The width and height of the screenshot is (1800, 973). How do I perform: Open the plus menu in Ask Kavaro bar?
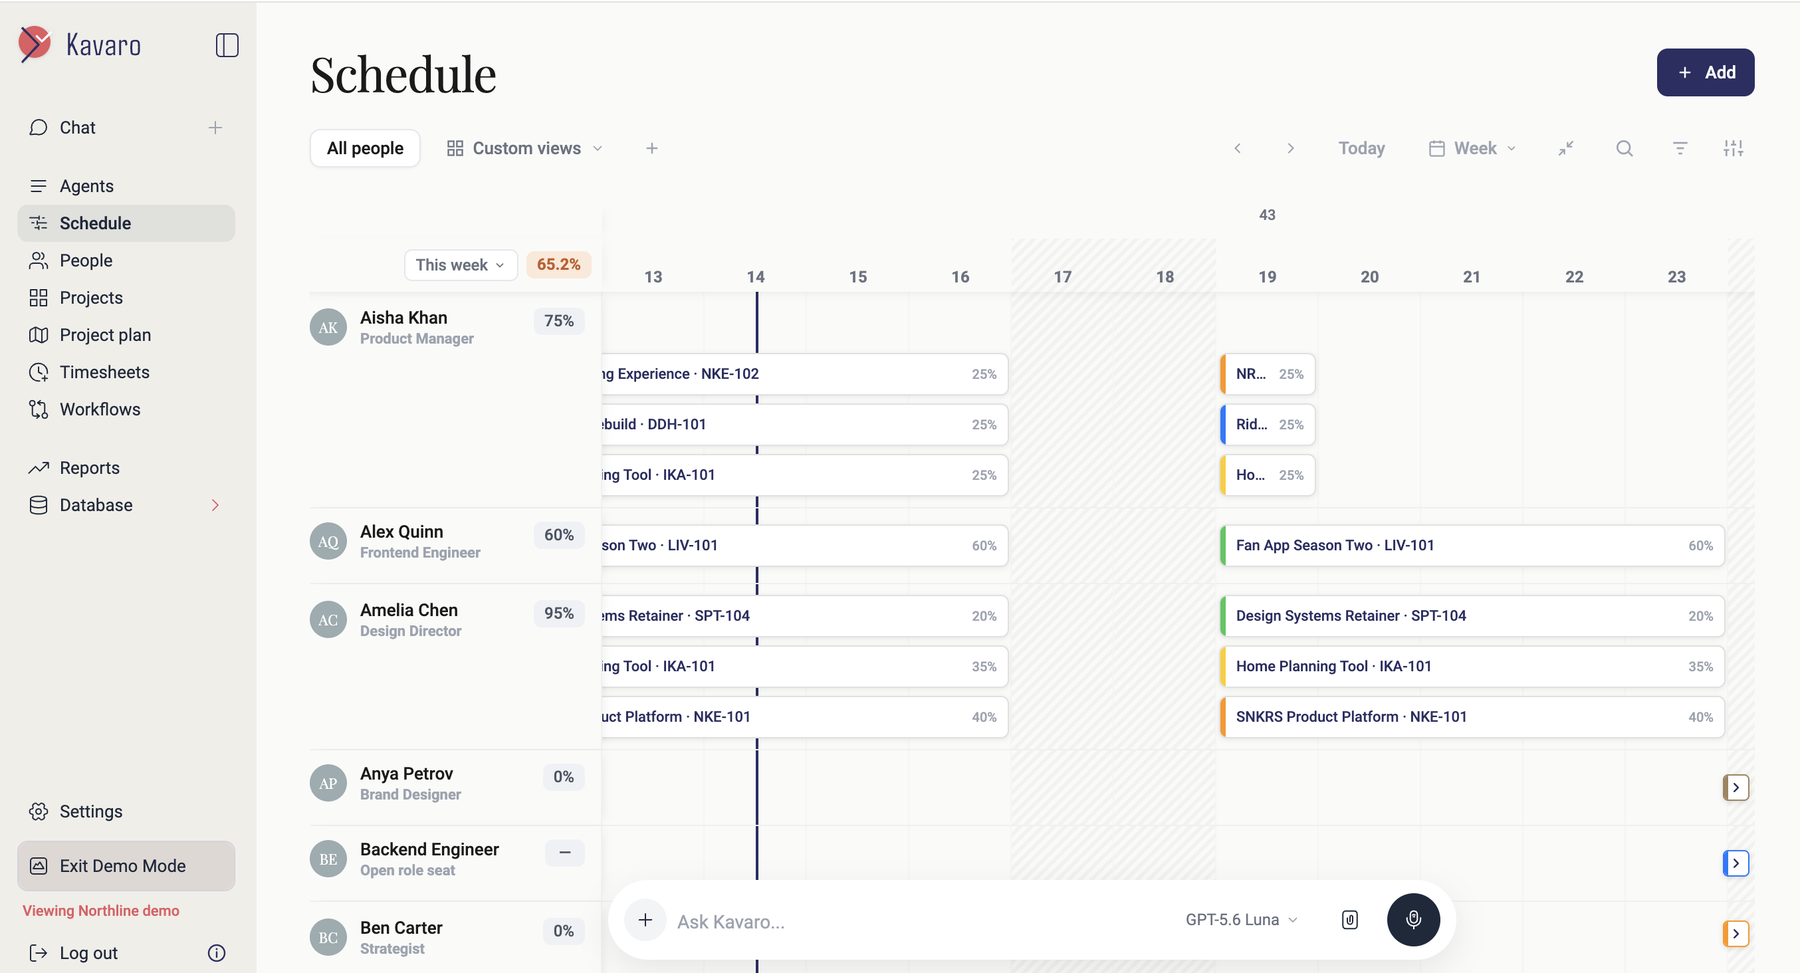(x=645, y=920)
